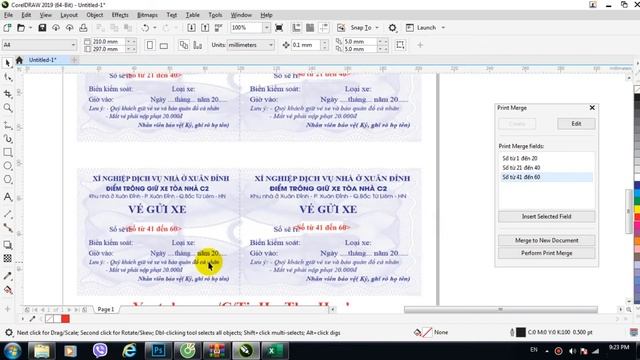
Task: Switch to the Untitled-1 document tab
Action: 42,60
